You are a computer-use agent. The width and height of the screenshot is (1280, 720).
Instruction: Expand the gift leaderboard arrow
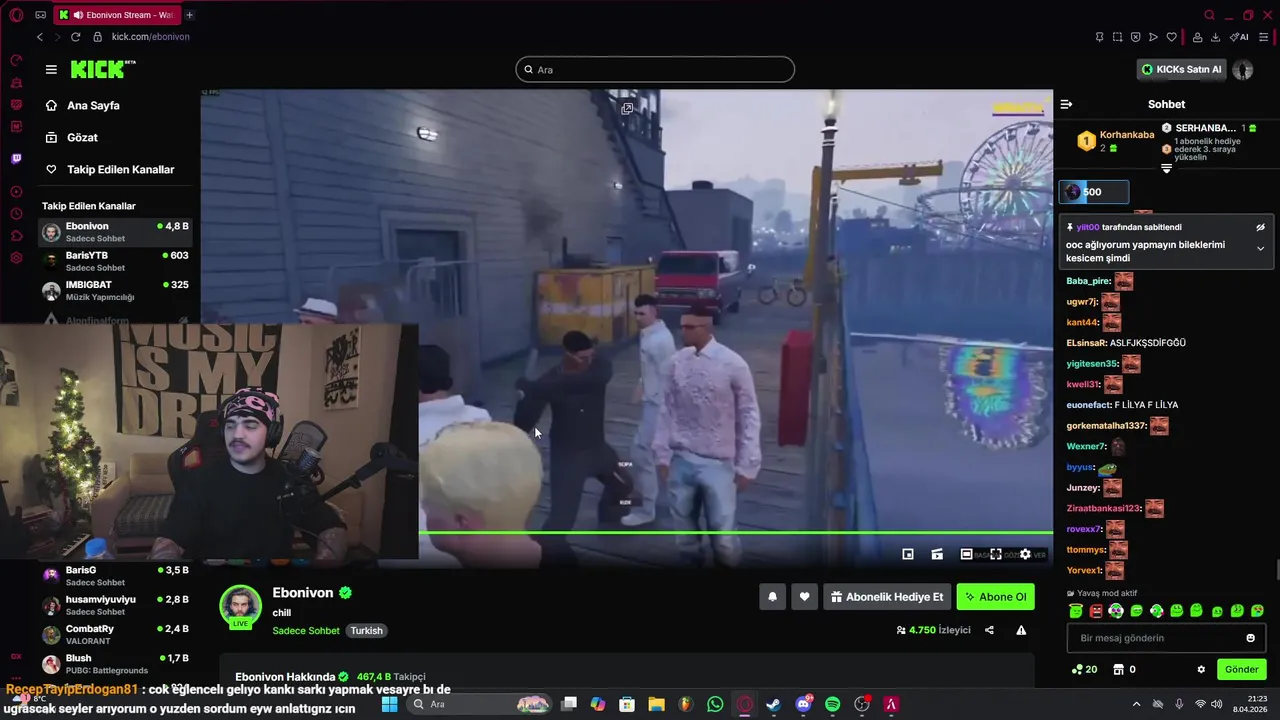coord(1166,169)
